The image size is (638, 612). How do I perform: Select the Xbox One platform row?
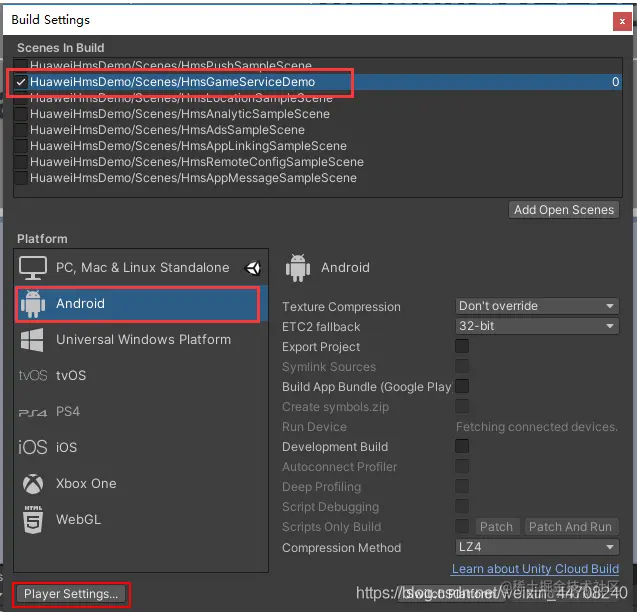141,484
